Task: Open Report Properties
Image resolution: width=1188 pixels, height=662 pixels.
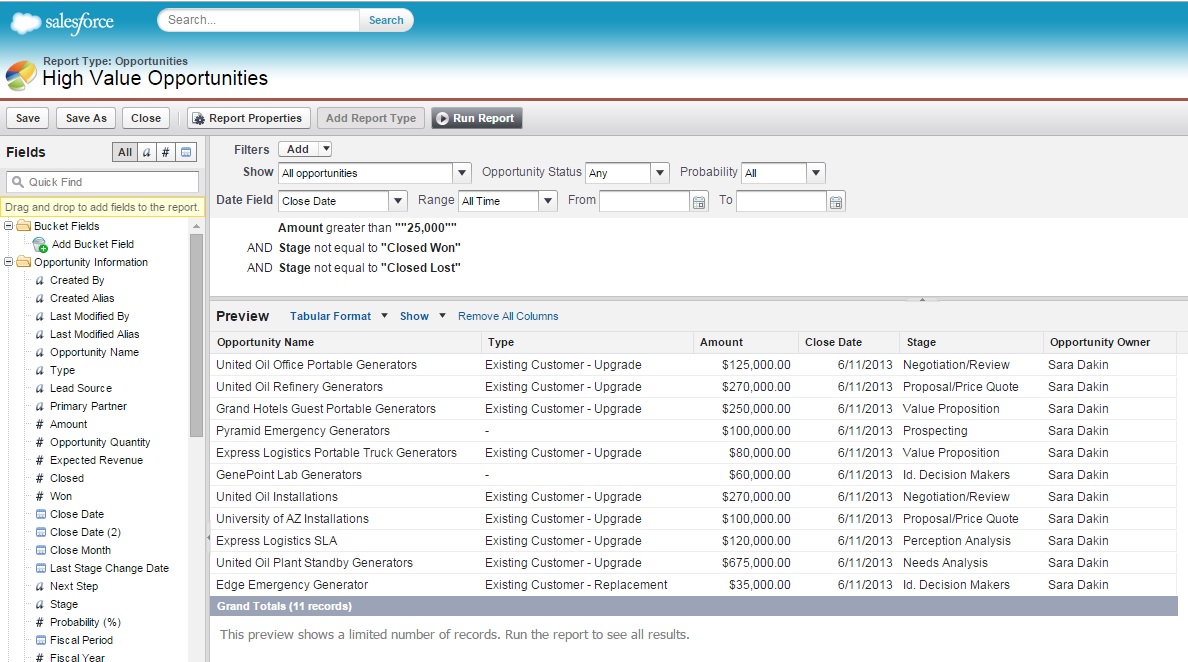Action: (248, 118)
